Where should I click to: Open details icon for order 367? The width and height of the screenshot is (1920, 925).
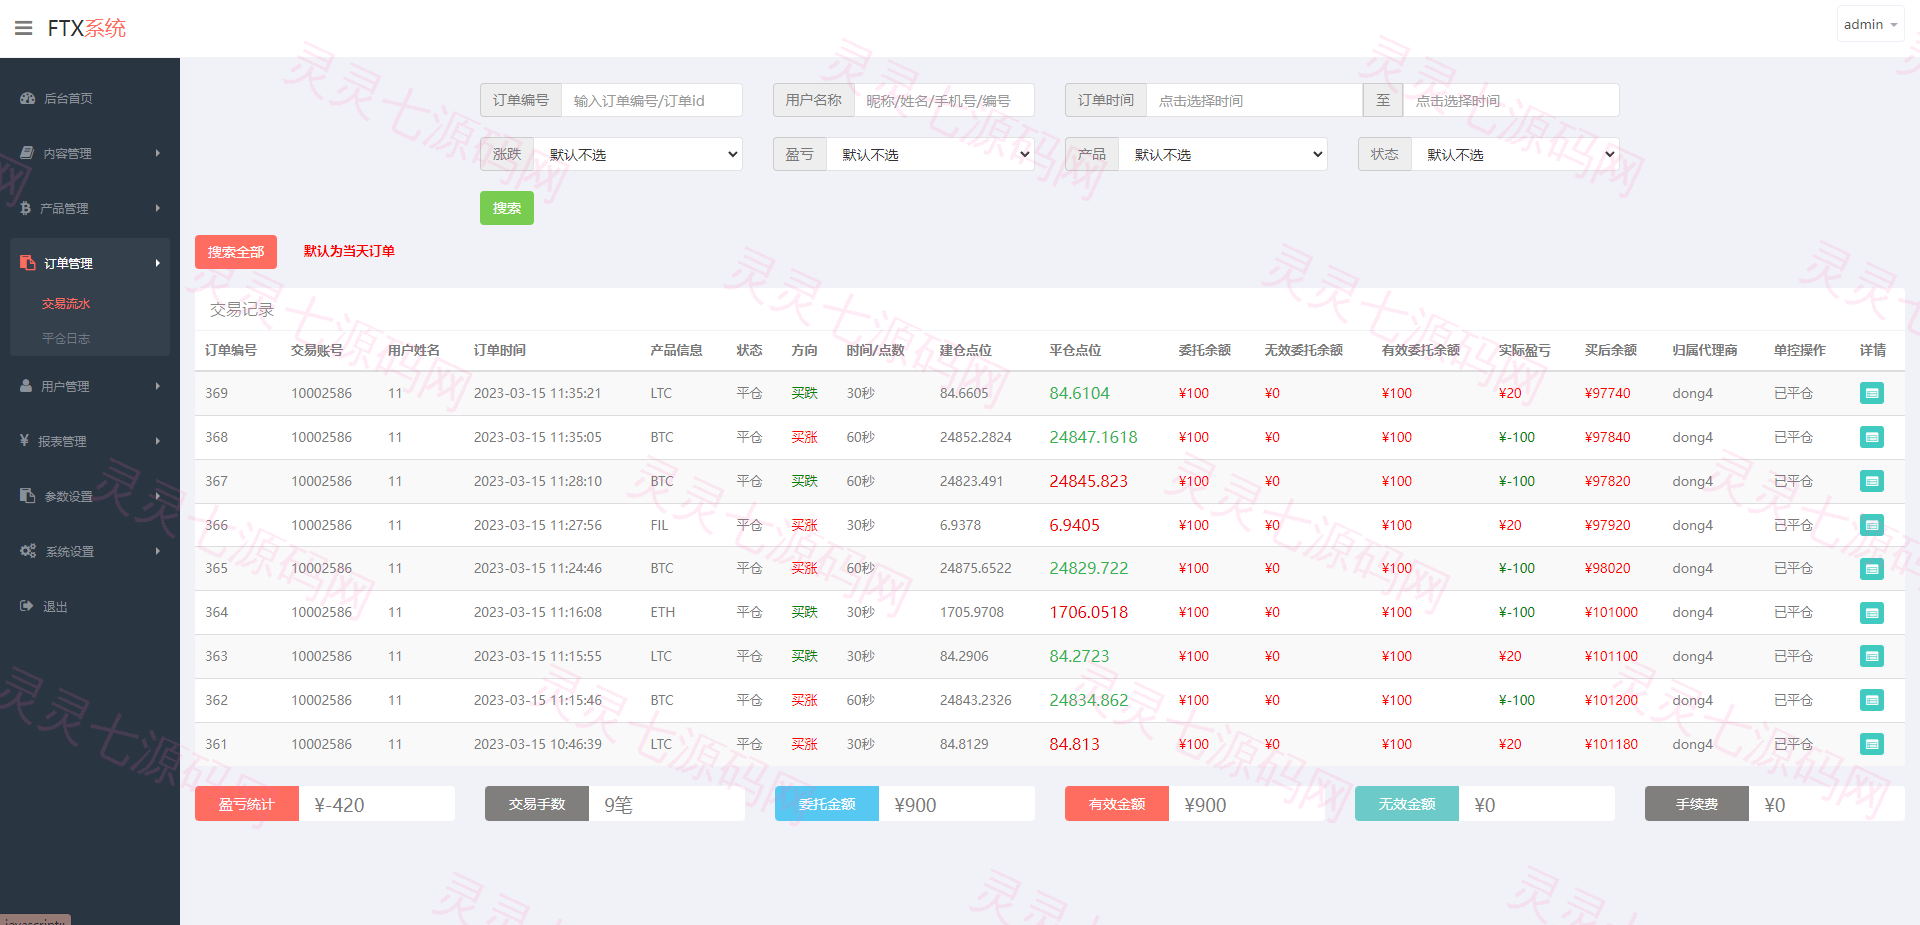point(1872,481)
